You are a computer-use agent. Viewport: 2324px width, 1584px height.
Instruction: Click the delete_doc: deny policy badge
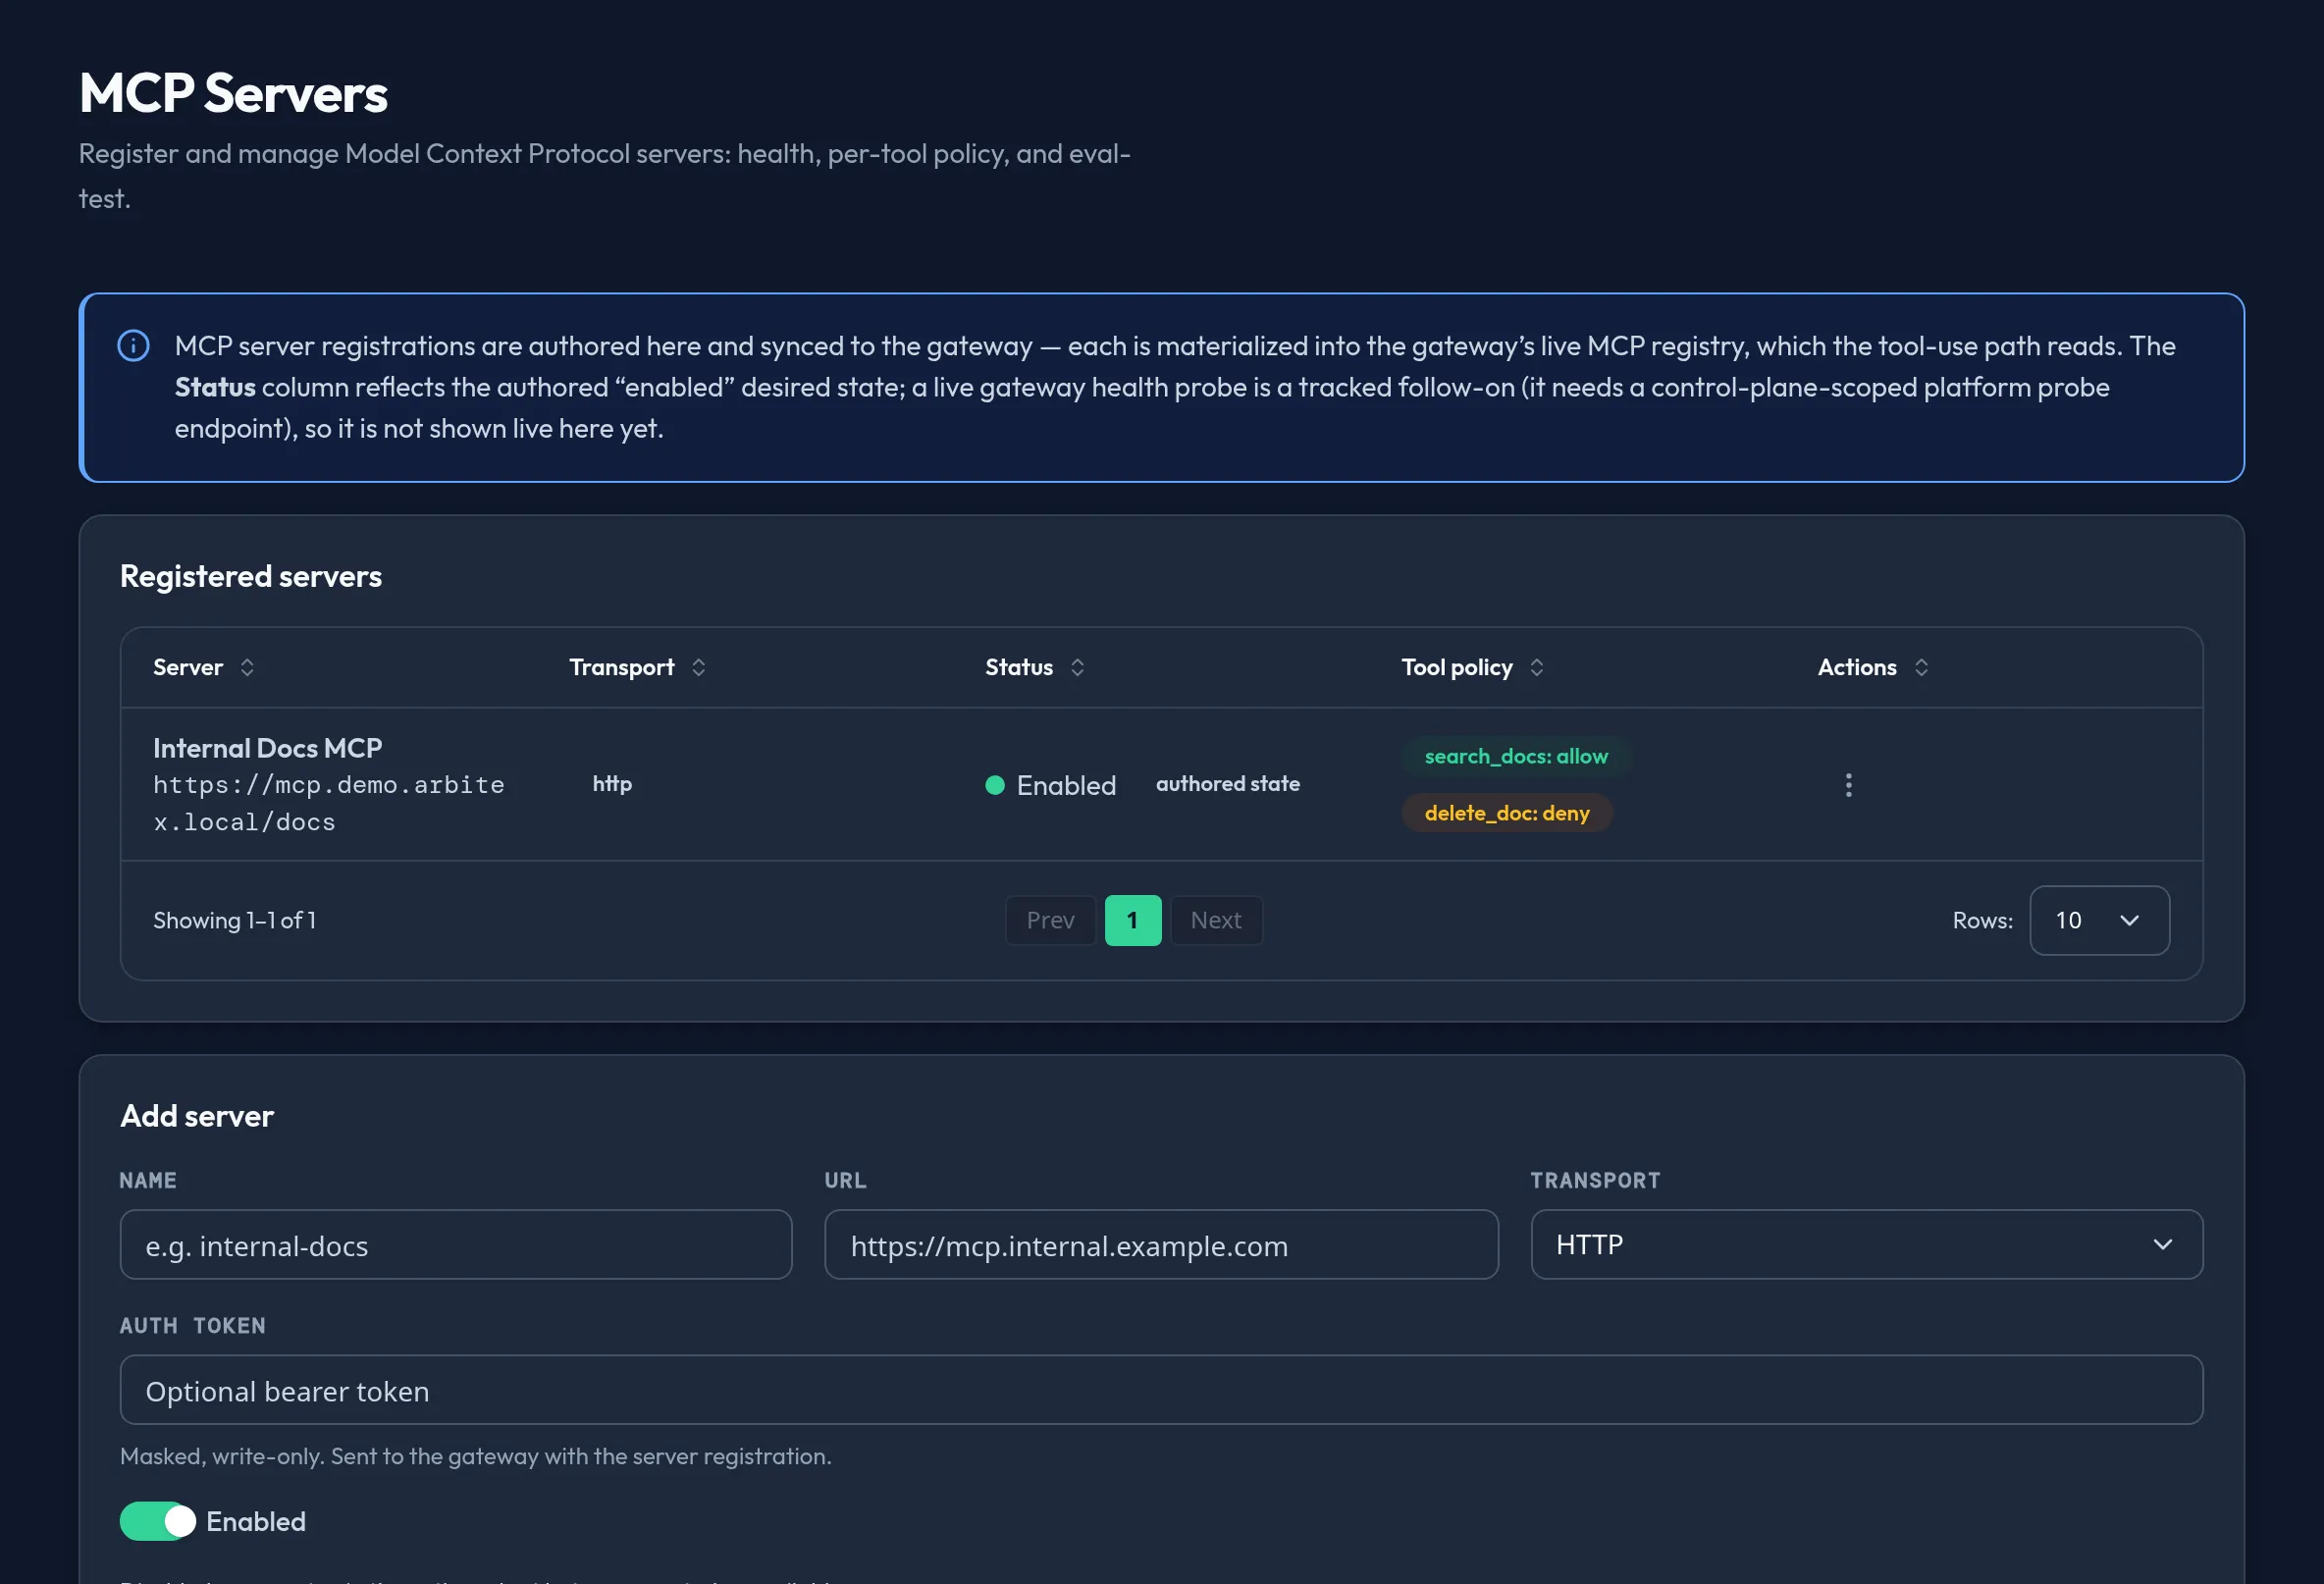click(1507, 813)
